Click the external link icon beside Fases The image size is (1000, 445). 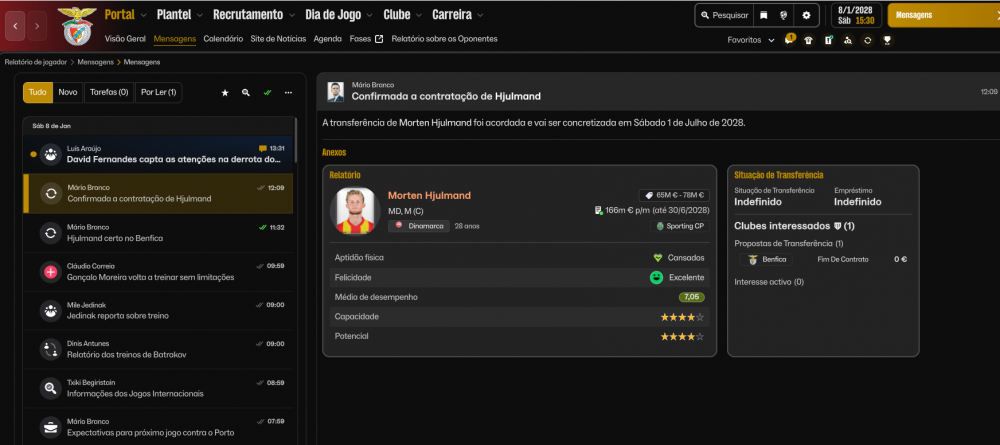[379, 39]
